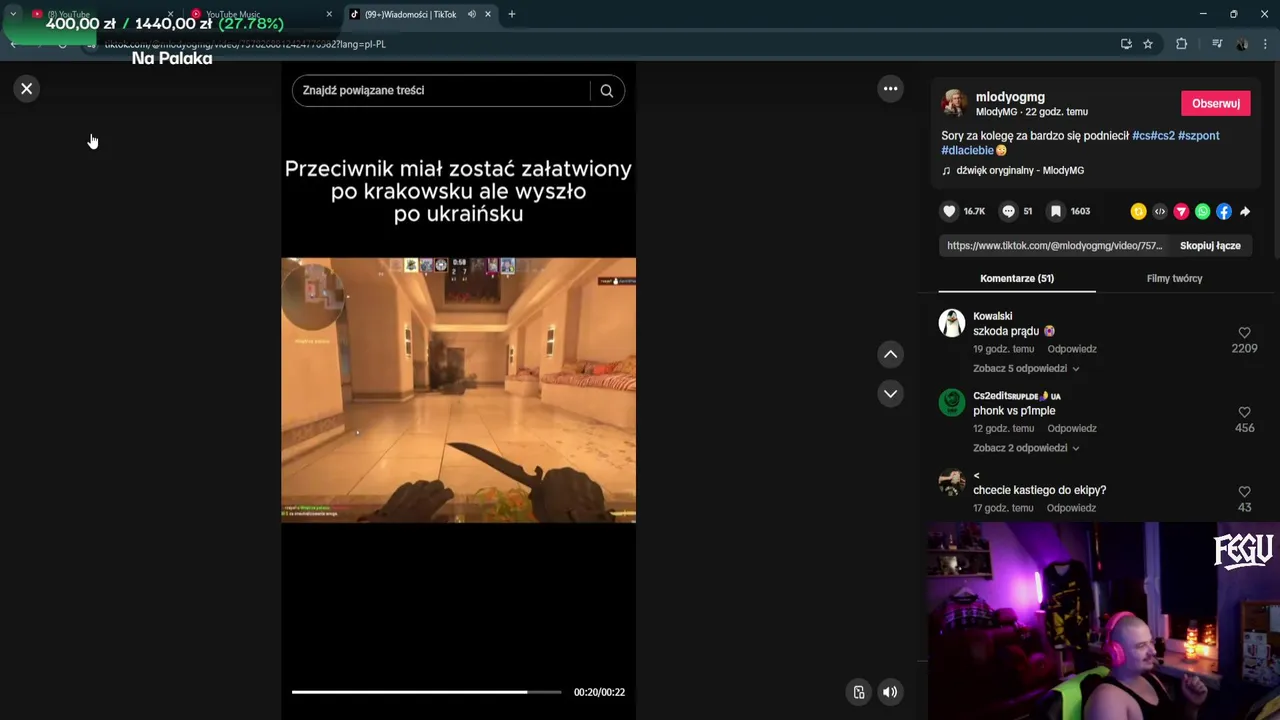Click the TikTok video frame to pause

click(458, 390)
